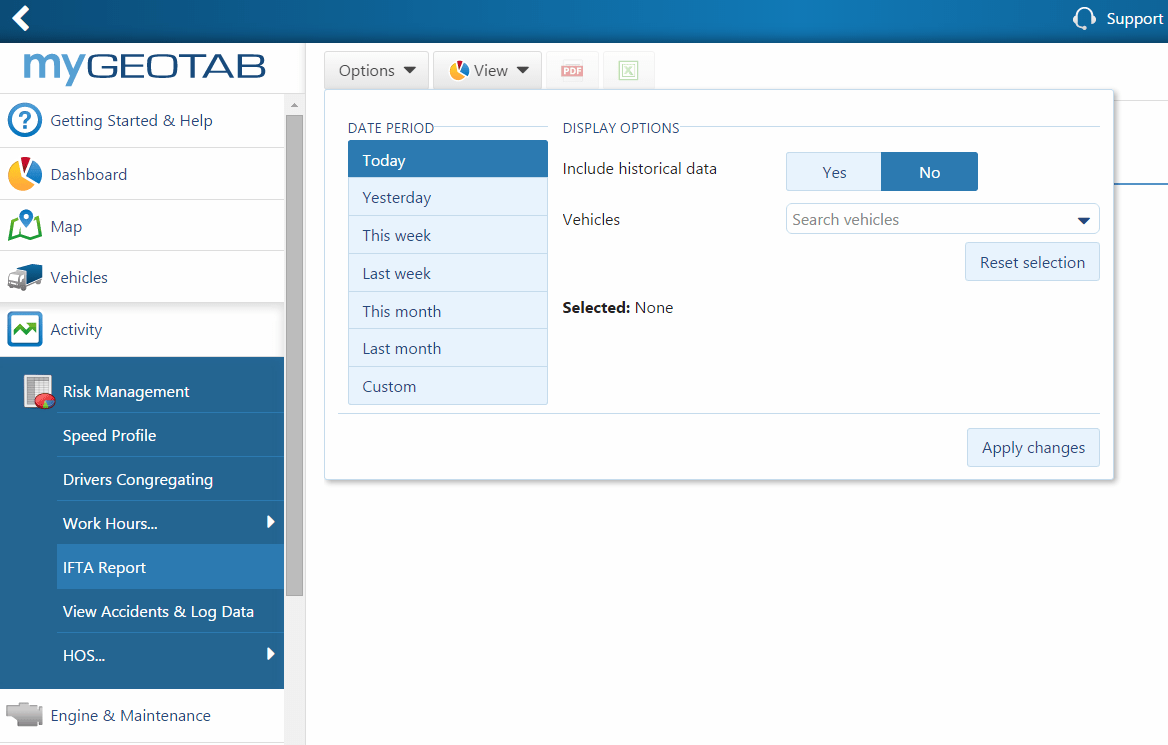Open IFTA Report

pos(171,567)
